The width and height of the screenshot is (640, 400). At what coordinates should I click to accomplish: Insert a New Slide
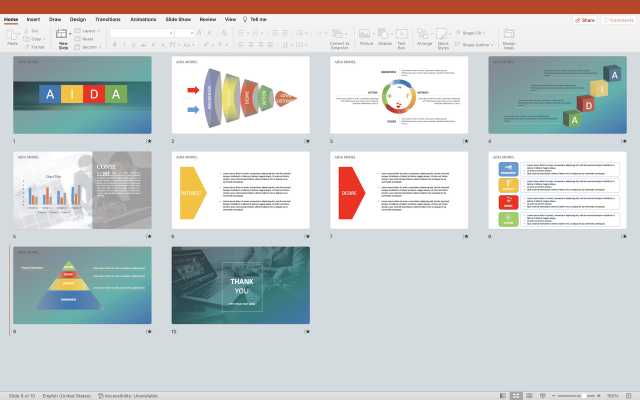[x=64, y=36]
